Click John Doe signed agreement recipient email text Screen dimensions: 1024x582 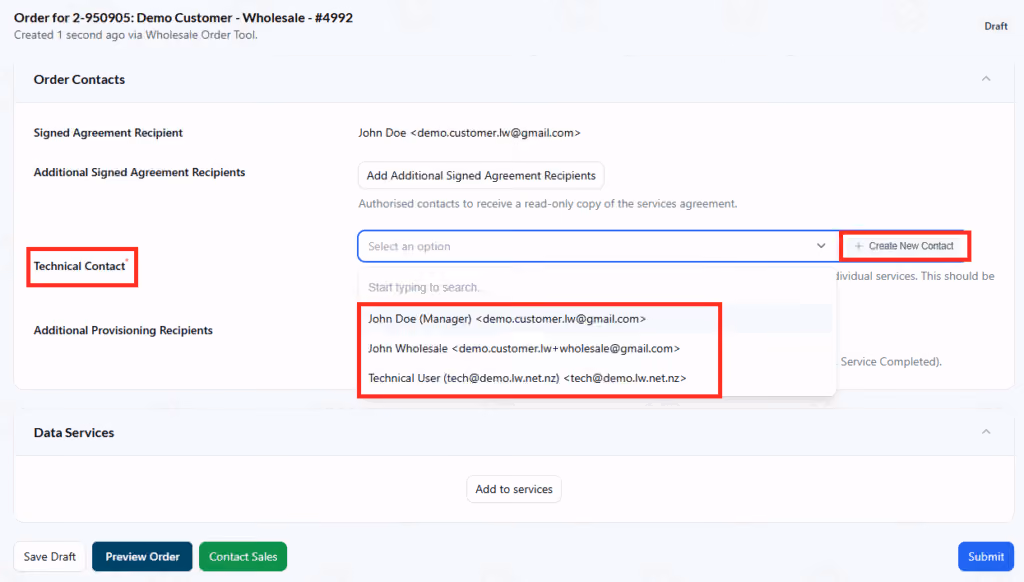(x=469, y=133)
